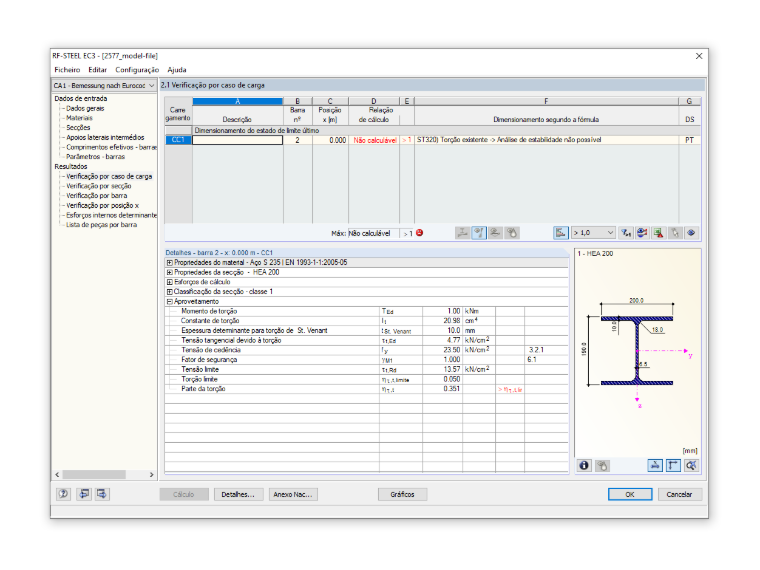Select Comprimentos efetivos - barras tree item
Screen dimensions: 760x570
[111, 147]
